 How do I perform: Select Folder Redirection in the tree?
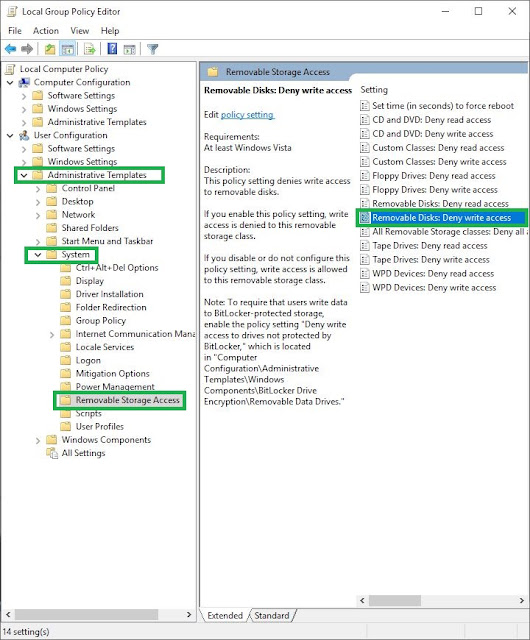111,307
